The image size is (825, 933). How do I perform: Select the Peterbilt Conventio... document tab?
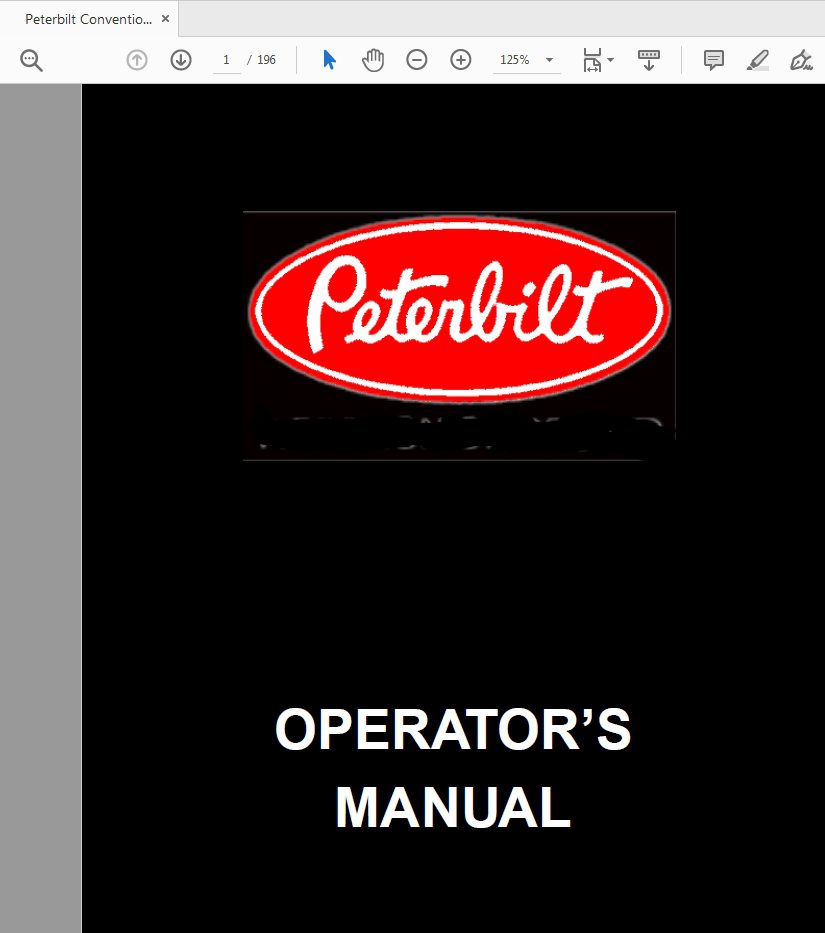click(x=89, y=19)
